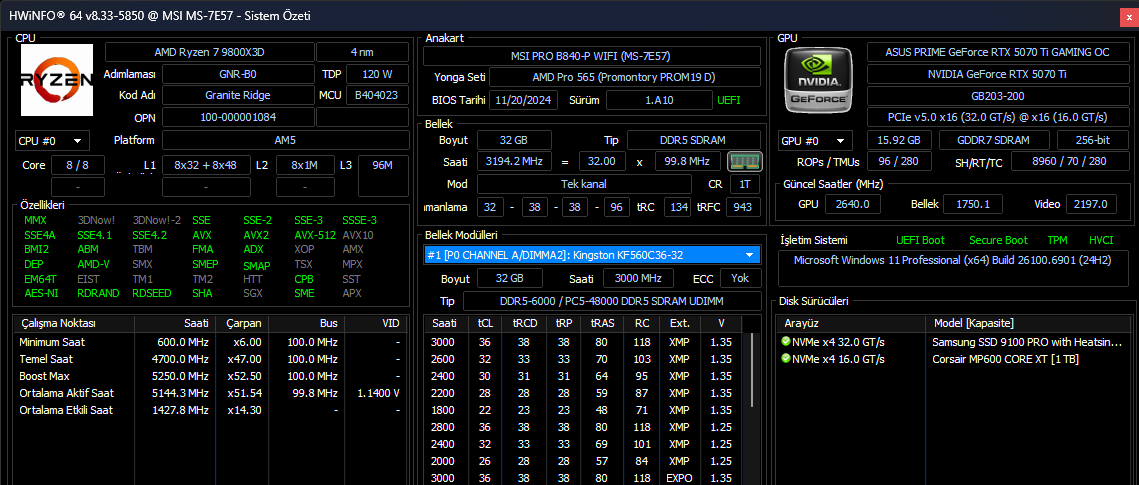Click the PCIe v5.0 x16 link field
This screenshot has width=1139, height=485.
pos(997,117)
